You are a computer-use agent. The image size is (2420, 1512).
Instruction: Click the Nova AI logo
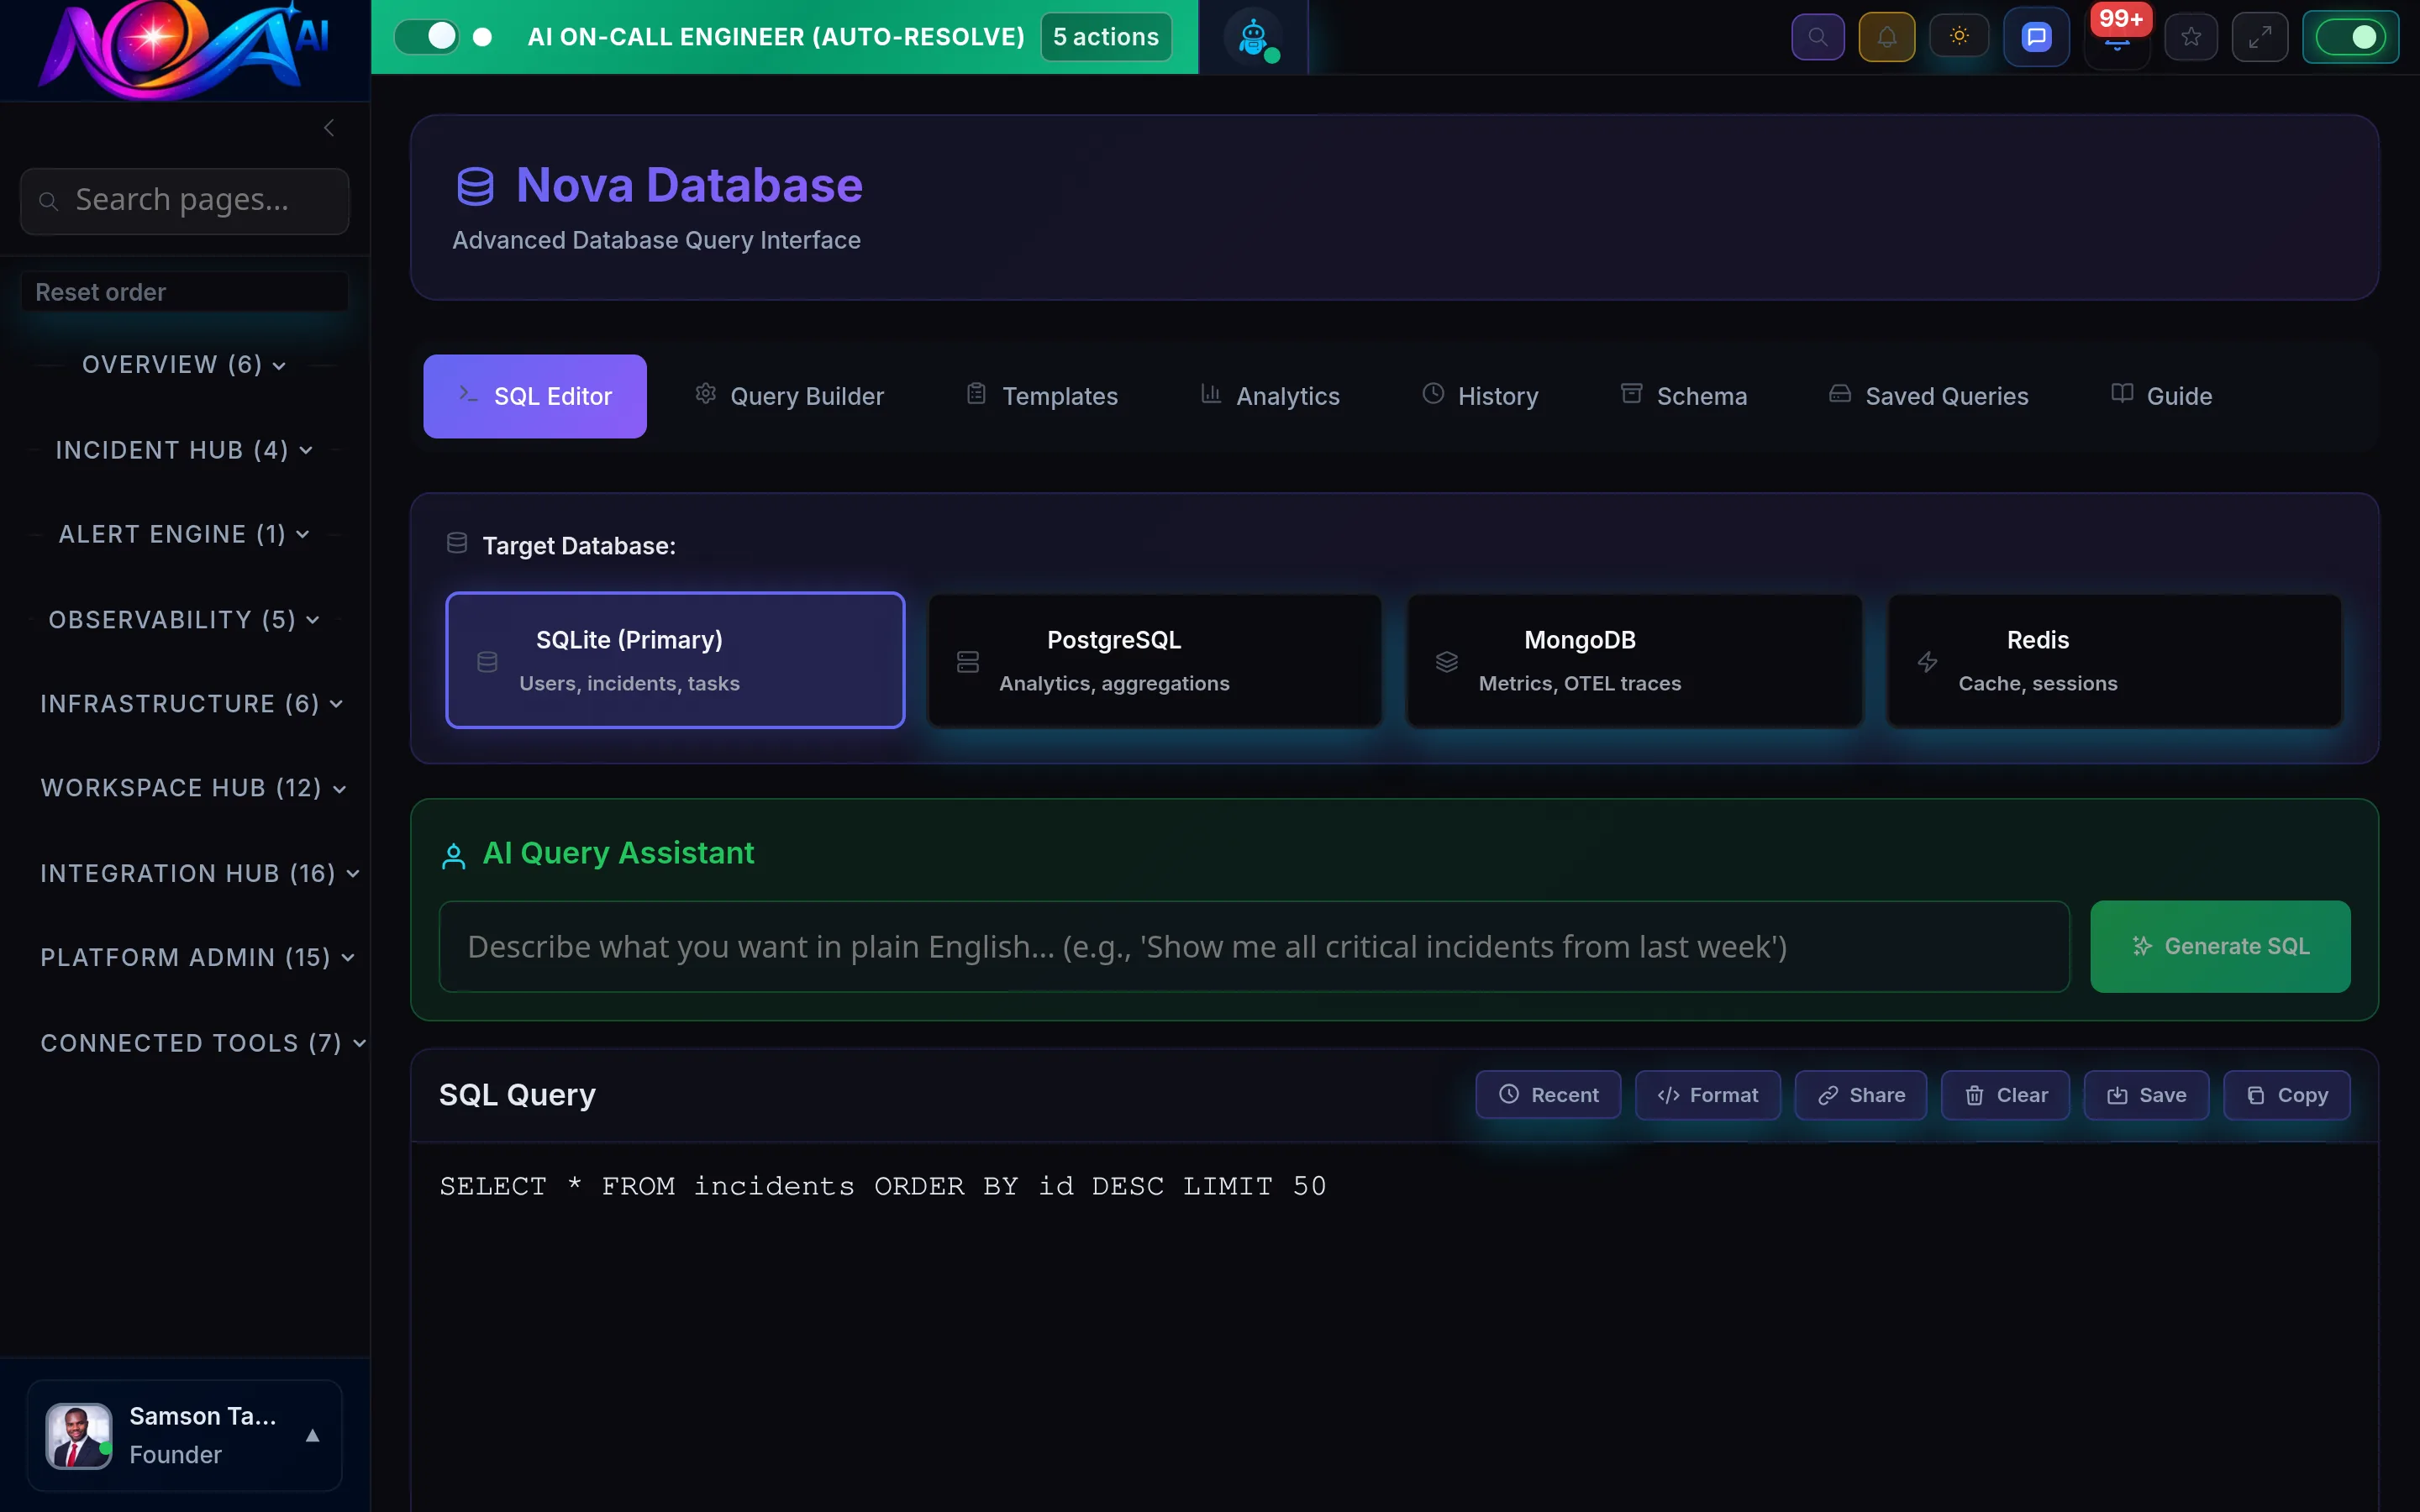pyautogui.click(x=180, y=48)
